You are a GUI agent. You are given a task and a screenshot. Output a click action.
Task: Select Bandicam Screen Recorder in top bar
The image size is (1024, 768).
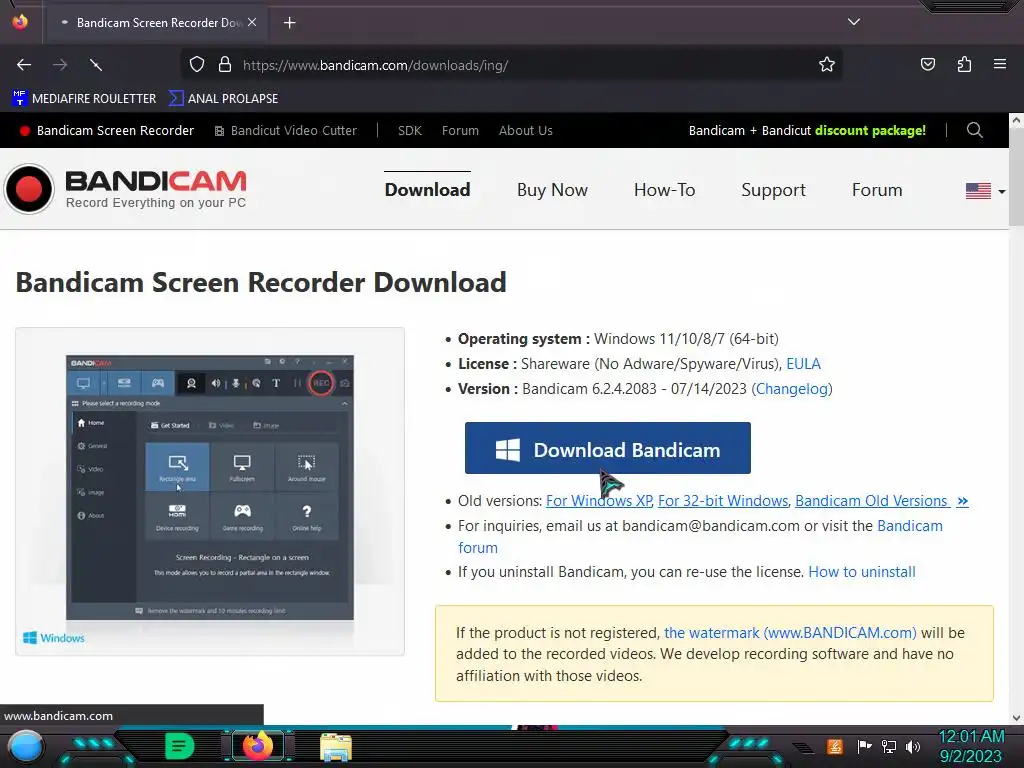click(x=106, y=131)
